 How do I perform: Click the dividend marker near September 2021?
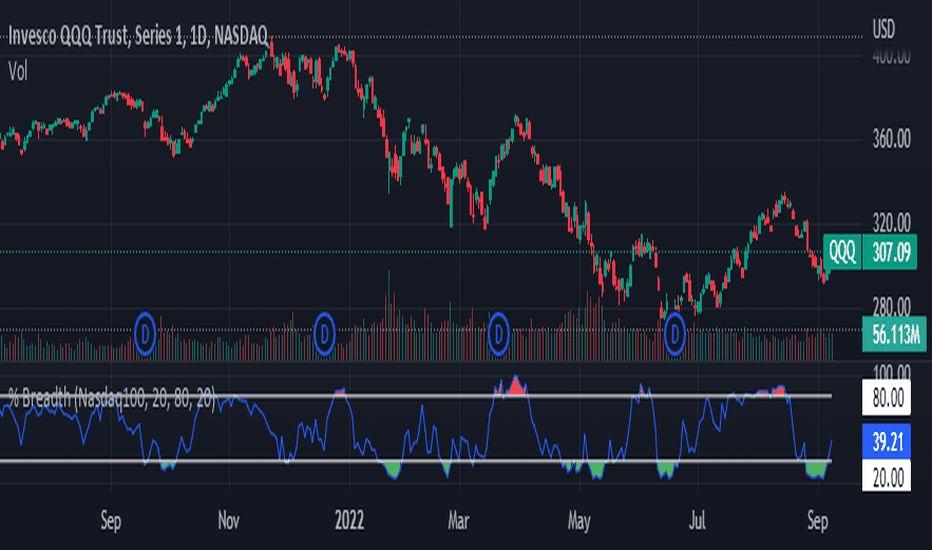click(145, 334)
